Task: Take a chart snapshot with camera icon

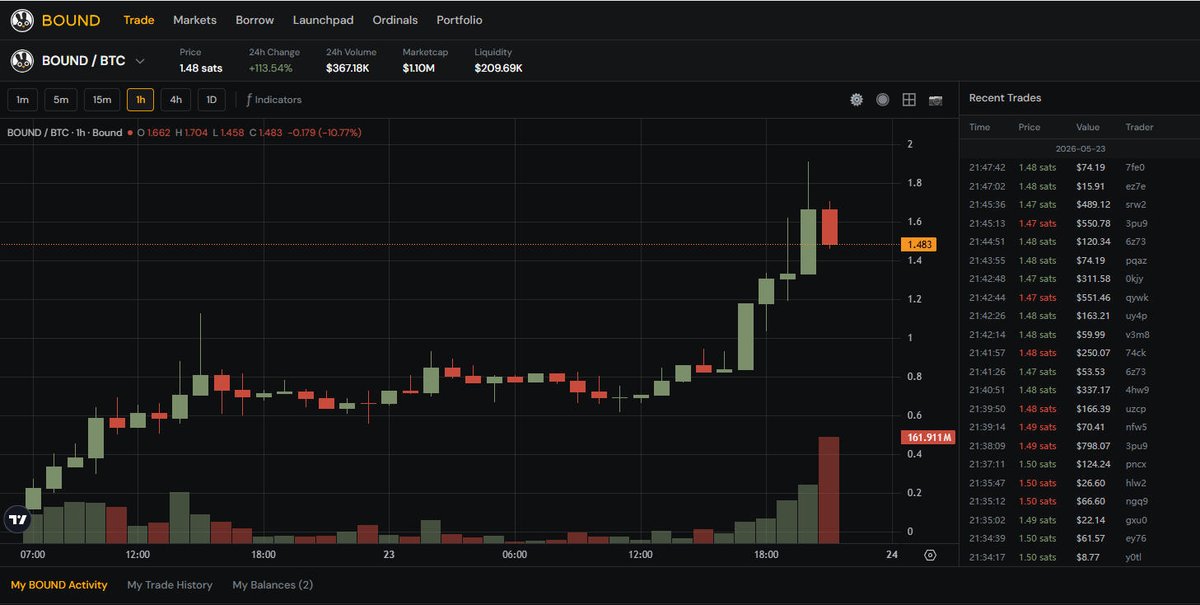Action: coord(936,100)
